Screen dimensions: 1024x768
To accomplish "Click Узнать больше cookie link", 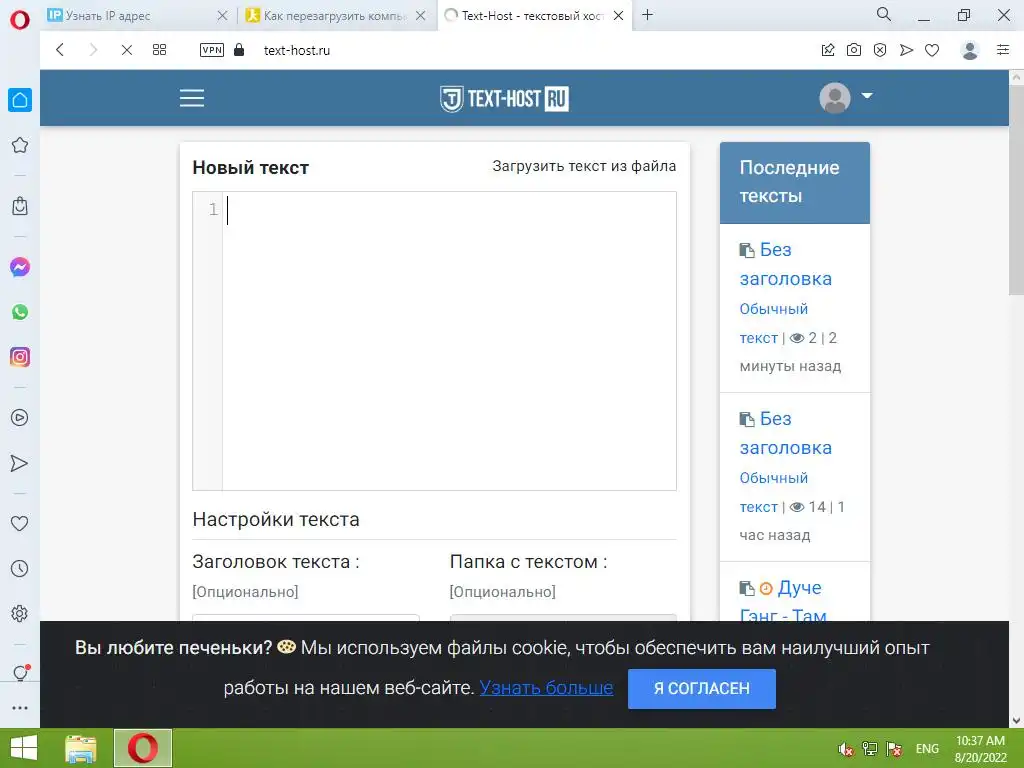I will [547, 688].
